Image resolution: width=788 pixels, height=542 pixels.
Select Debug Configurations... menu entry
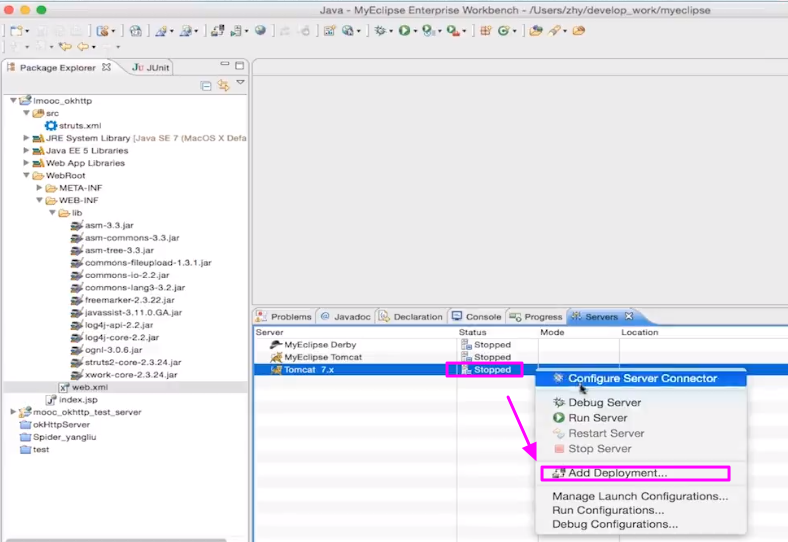click(x=614, y=524)
